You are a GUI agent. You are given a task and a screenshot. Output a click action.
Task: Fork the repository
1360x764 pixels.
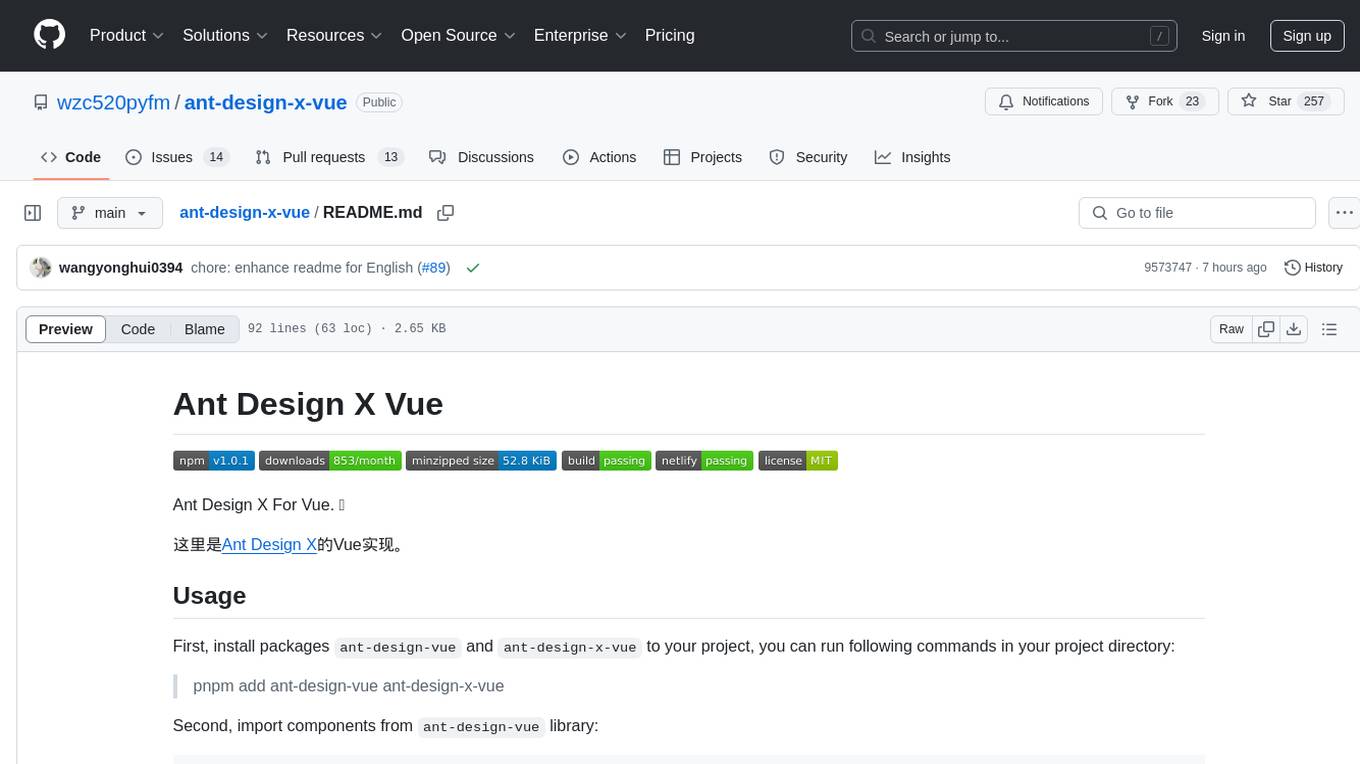[x=1164, y=102]
